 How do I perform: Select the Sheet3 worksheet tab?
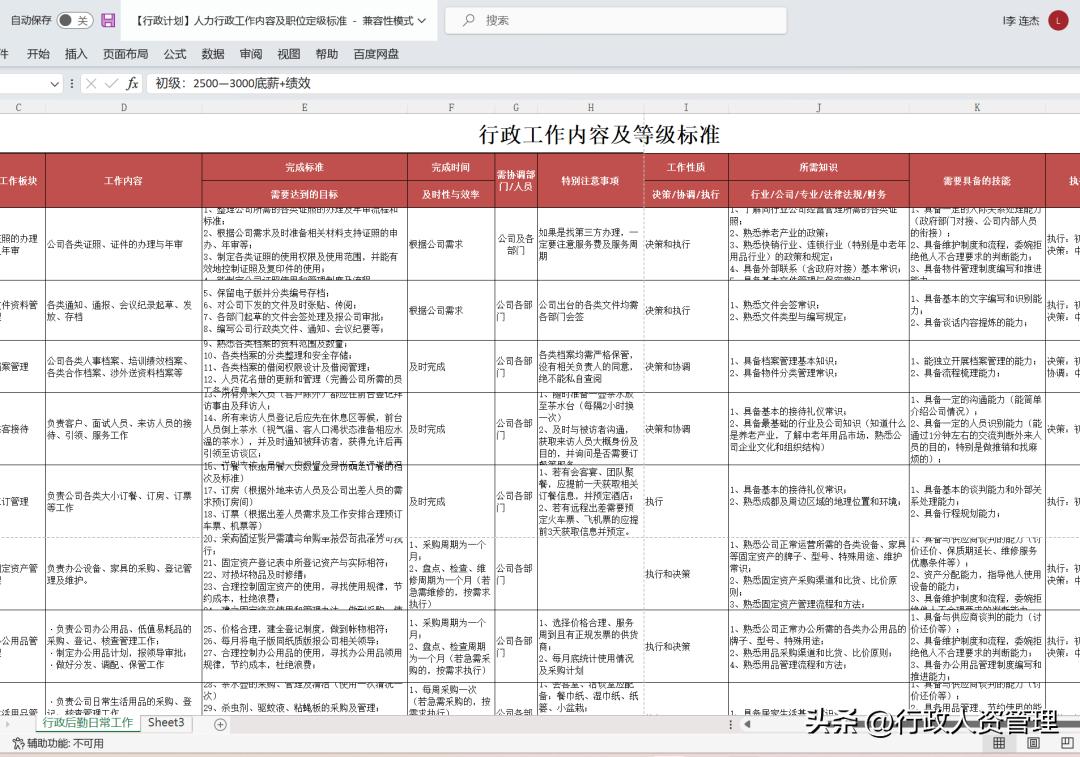click(x=165, y=722)
